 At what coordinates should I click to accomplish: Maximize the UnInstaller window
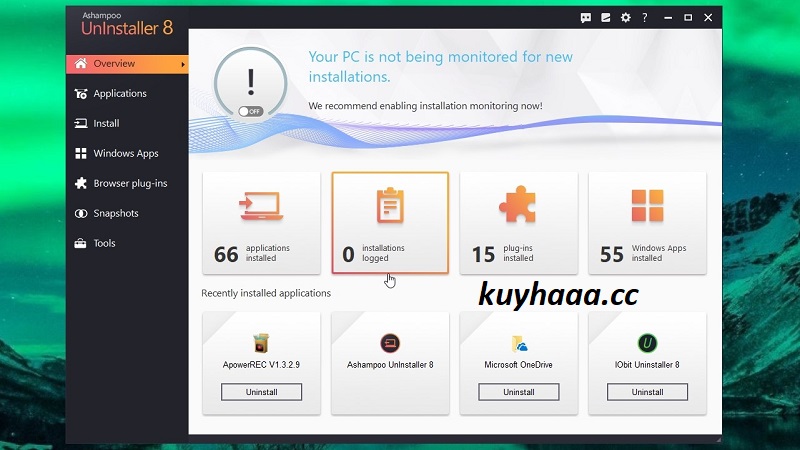coord(688,18)
